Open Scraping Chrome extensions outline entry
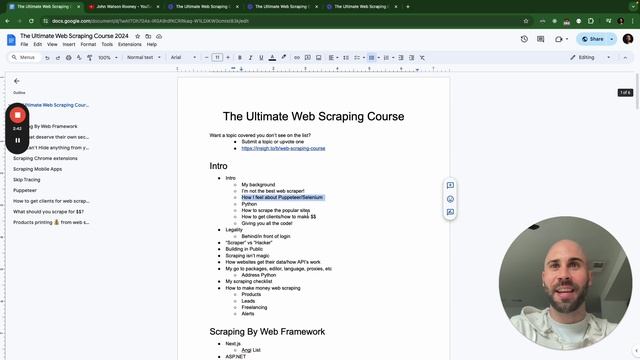Screen dimensions: 640x360 tap(45, 158)
